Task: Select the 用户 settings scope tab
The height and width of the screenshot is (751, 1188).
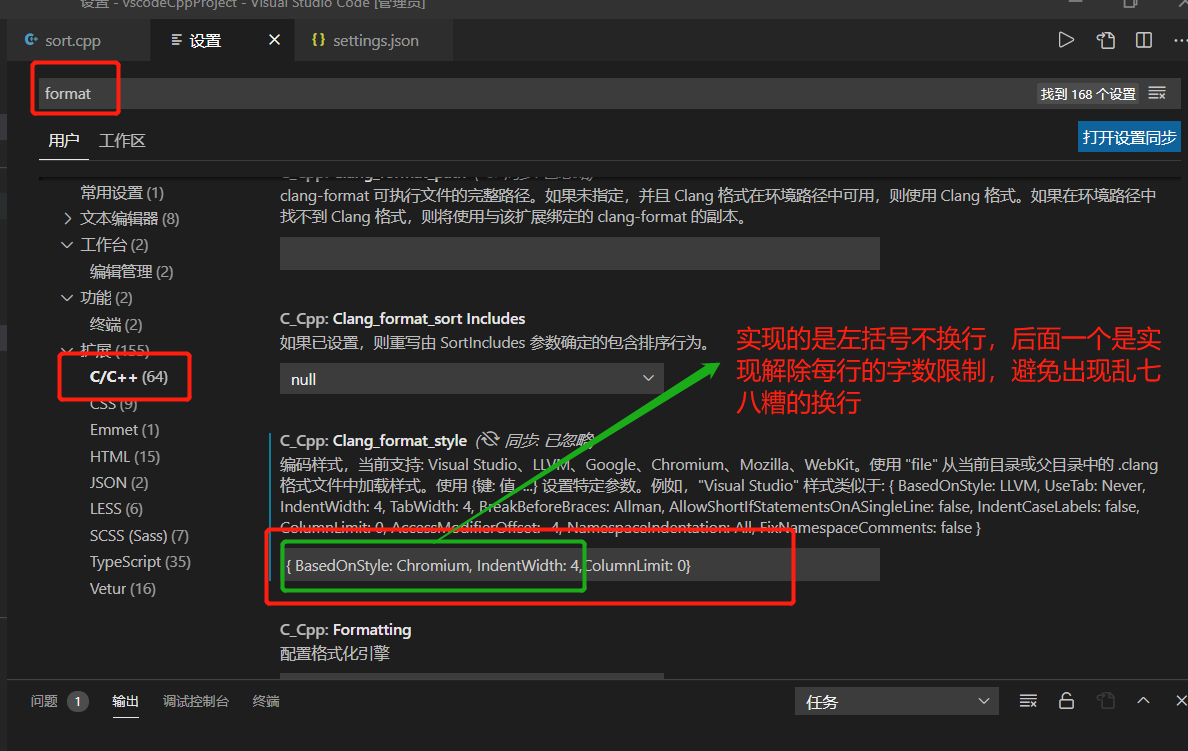Action: point(64,140)
